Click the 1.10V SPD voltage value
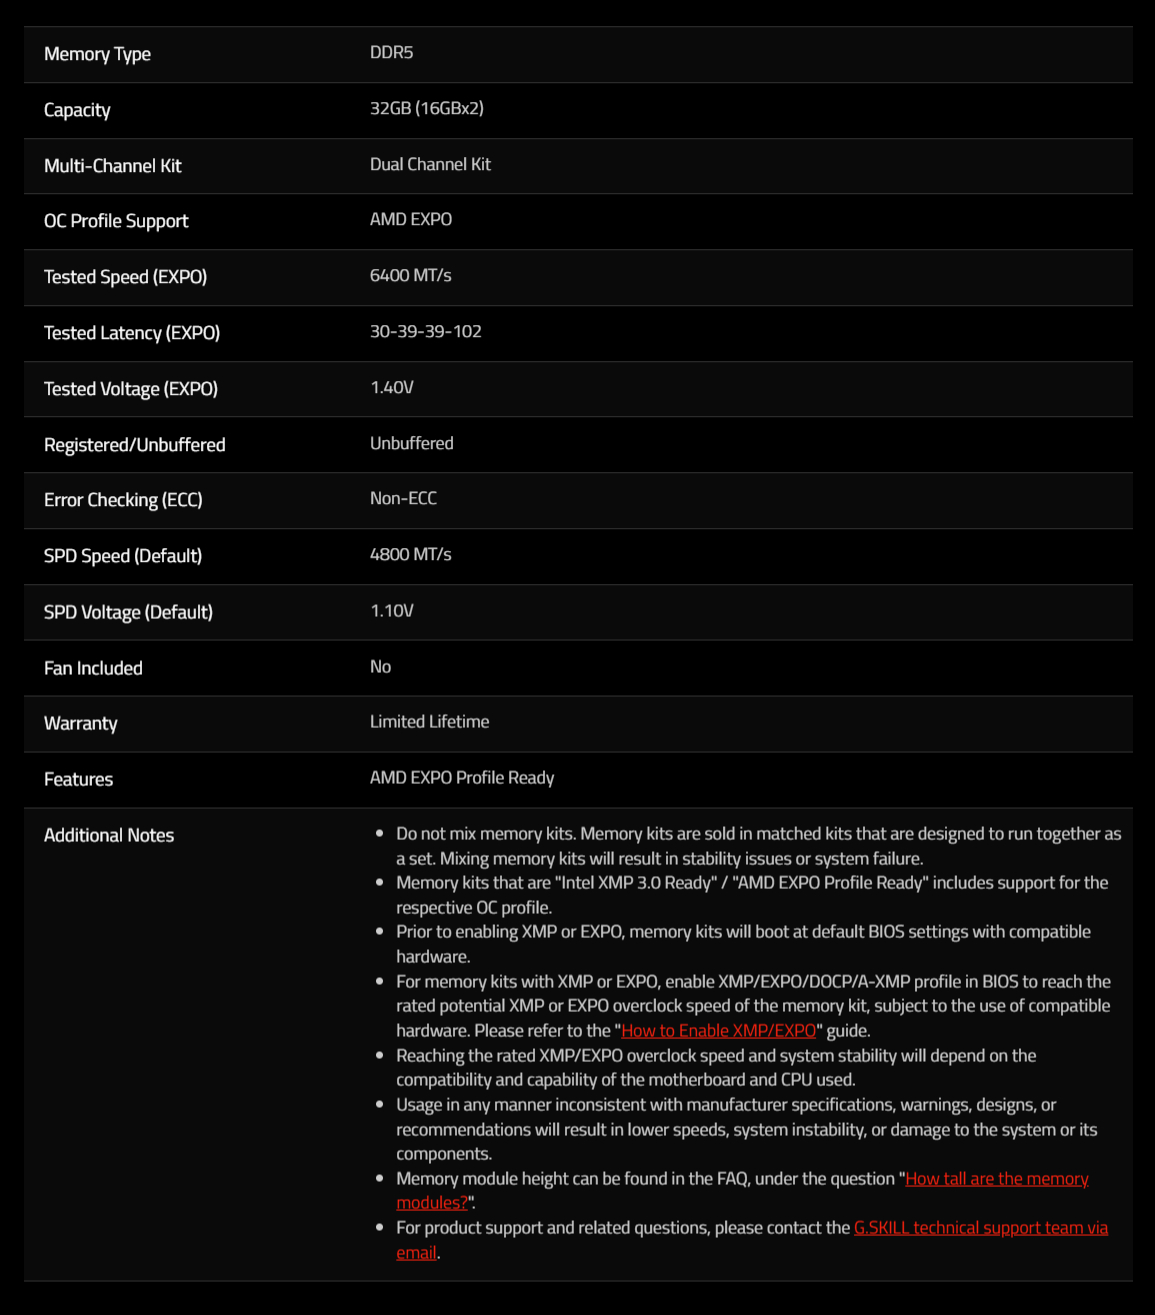 click(391, 610)
